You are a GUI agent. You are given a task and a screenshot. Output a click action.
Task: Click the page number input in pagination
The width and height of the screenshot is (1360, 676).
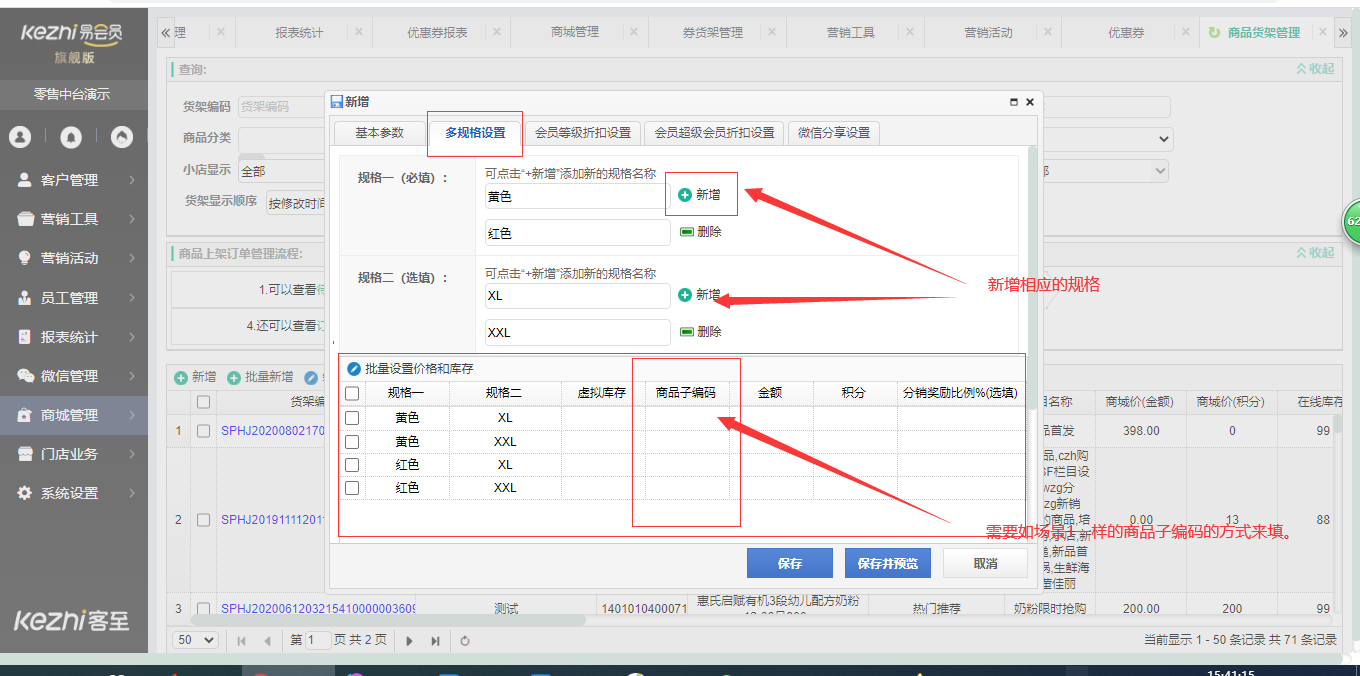tap(318, 640)
